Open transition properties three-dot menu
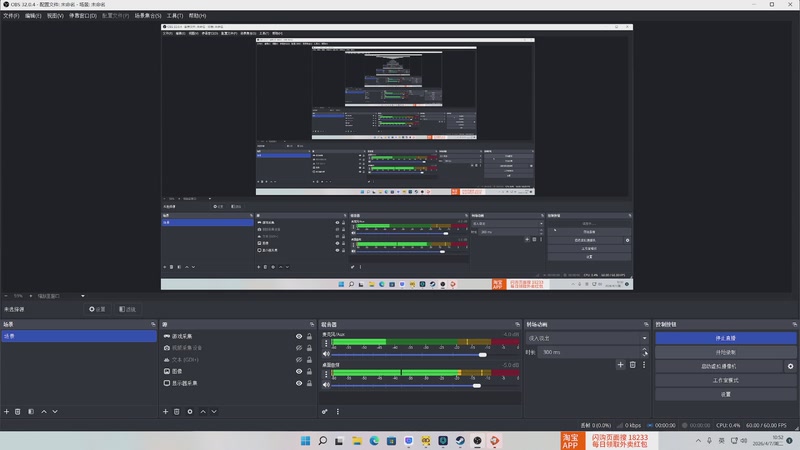 tap(644, 365)
